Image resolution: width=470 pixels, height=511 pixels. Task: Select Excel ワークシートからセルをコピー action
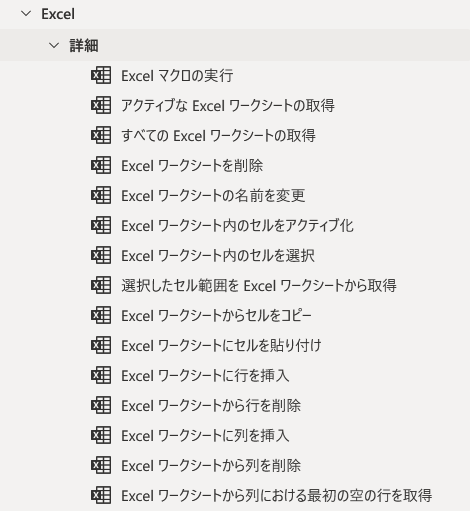pos(216,315)
